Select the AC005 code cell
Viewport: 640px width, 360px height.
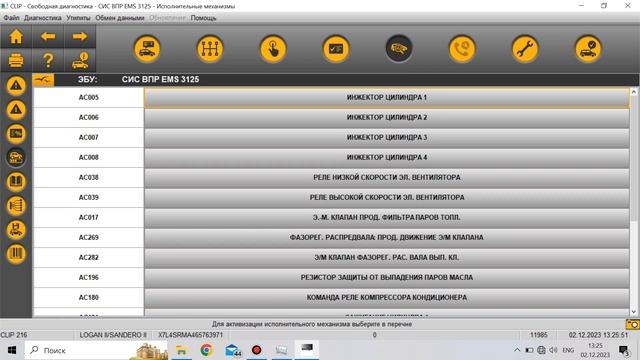tap(89, 98)
